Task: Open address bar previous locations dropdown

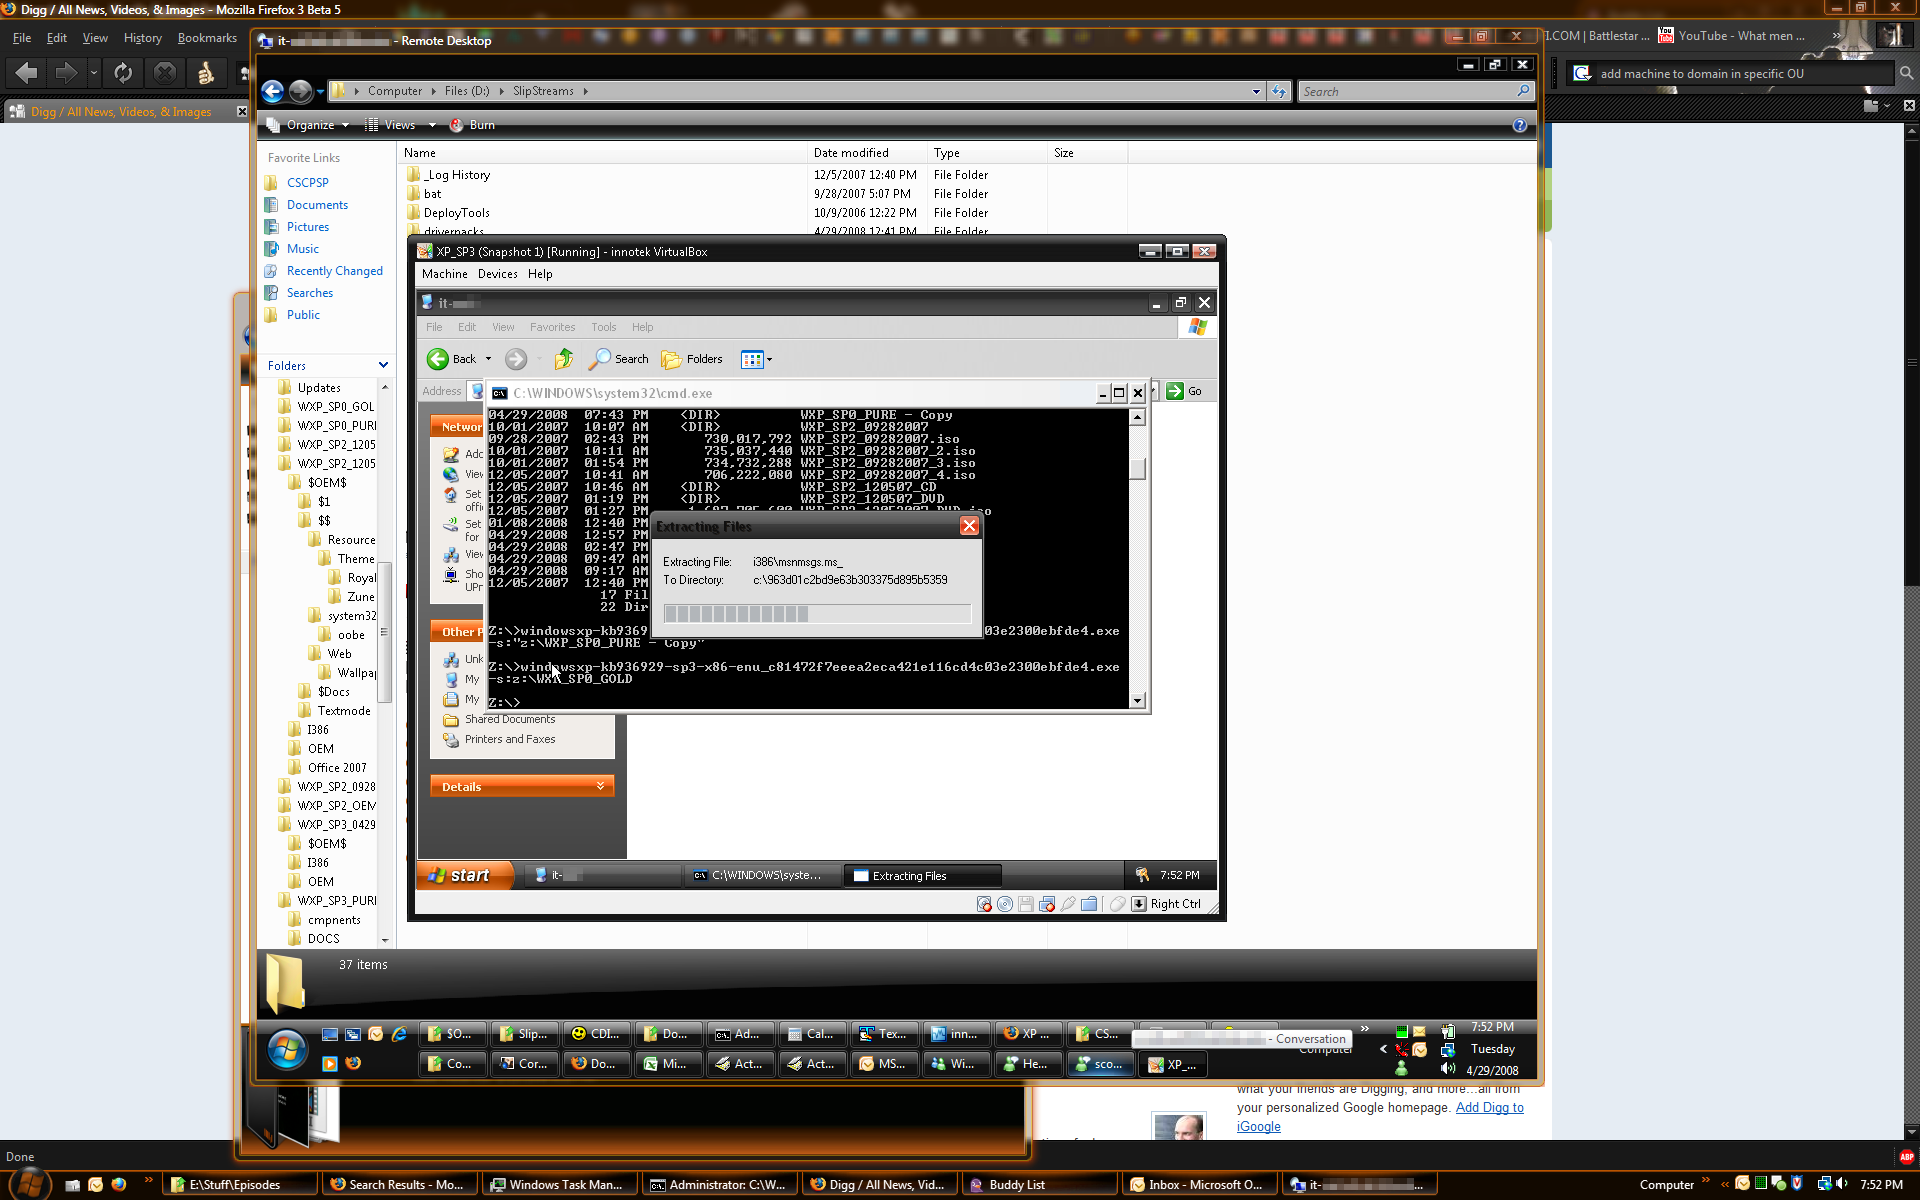Action: click(1256, 91)
